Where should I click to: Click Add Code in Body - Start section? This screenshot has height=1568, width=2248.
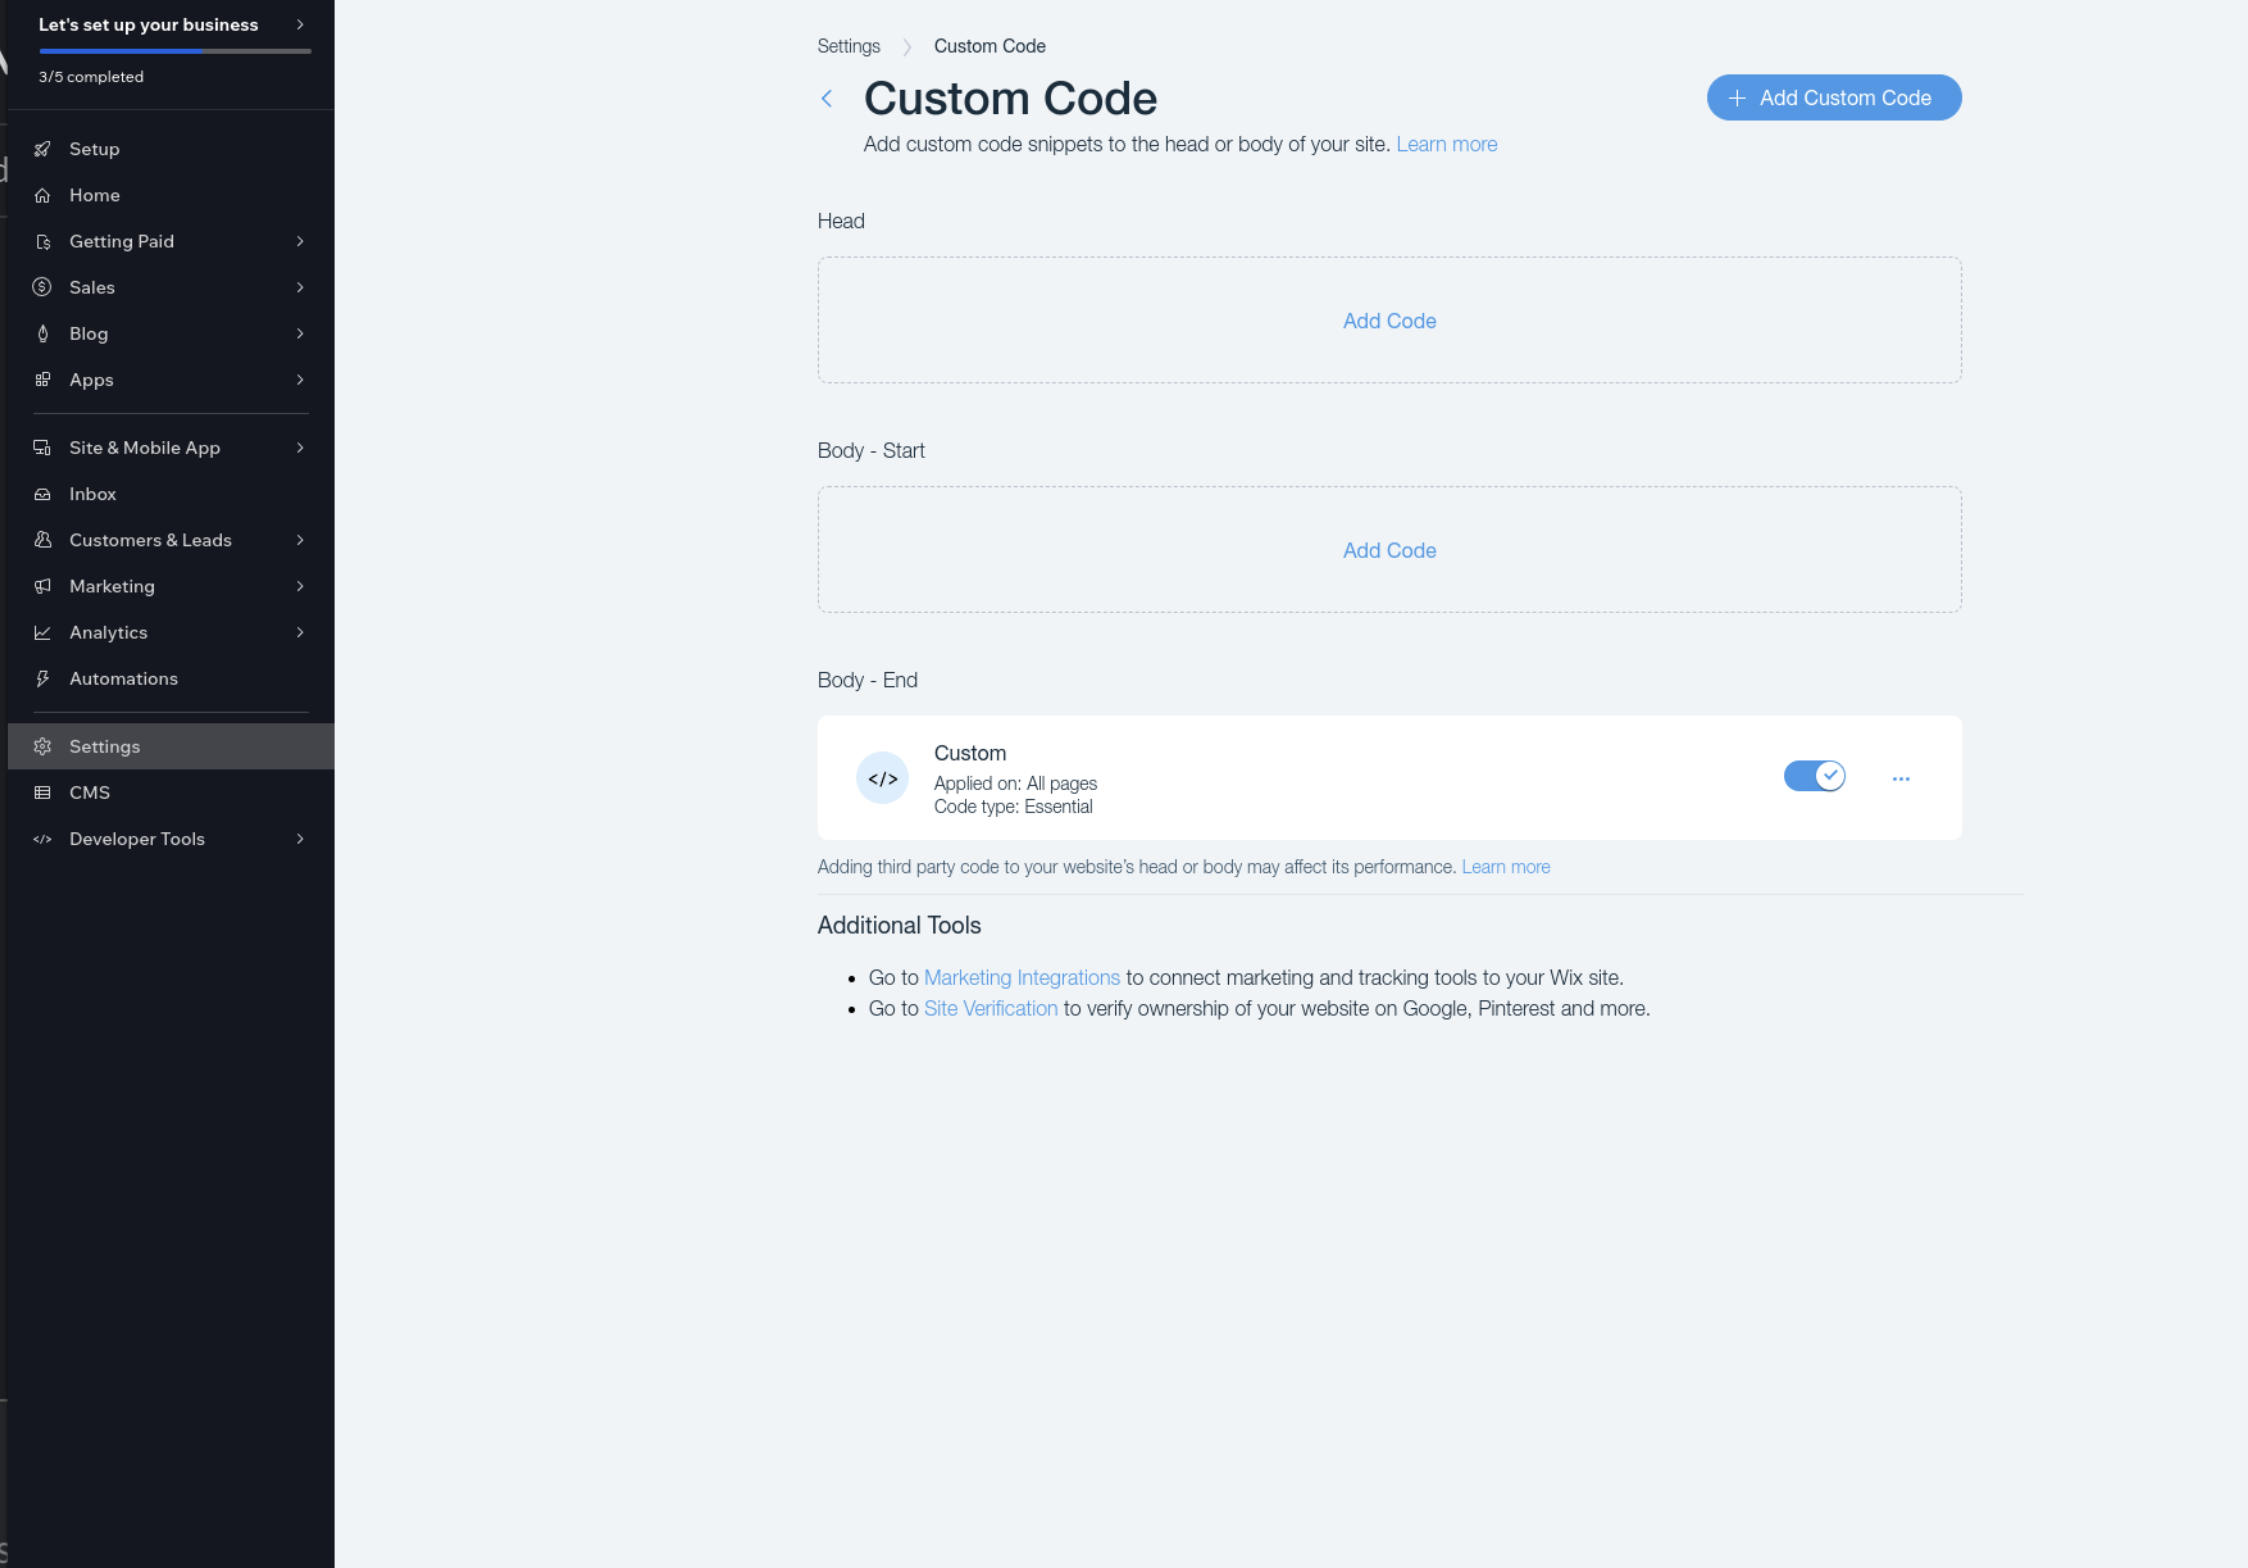(x=1389, y=550)
